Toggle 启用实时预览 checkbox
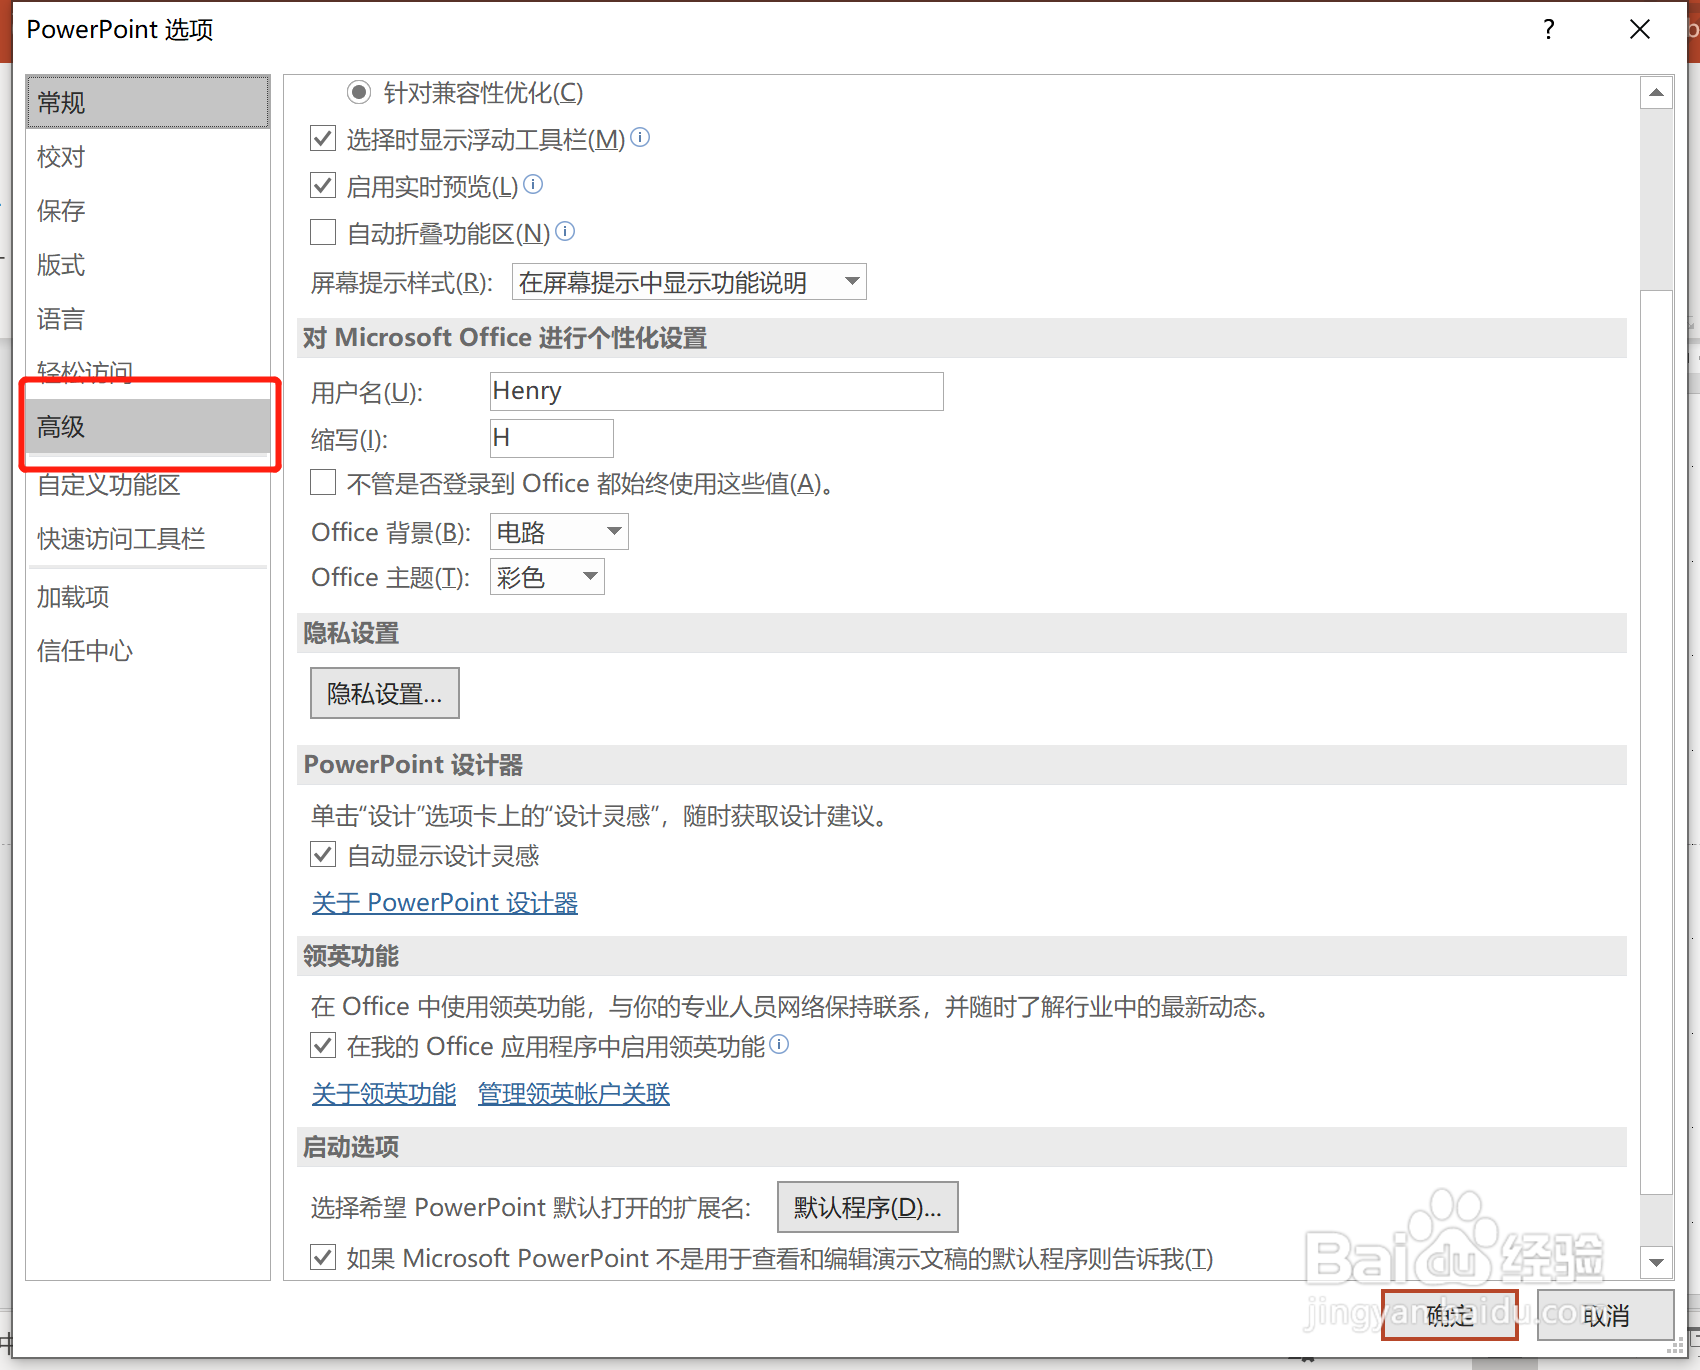The image size is (1700, 1370). tap(323, 186)
